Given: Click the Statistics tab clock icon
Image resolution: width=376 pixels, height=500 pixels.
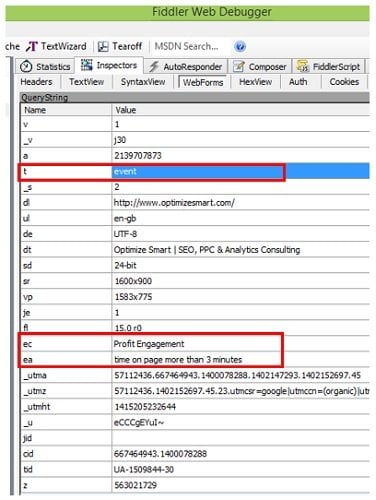Looking at the screenshot, I should [26, 66].
